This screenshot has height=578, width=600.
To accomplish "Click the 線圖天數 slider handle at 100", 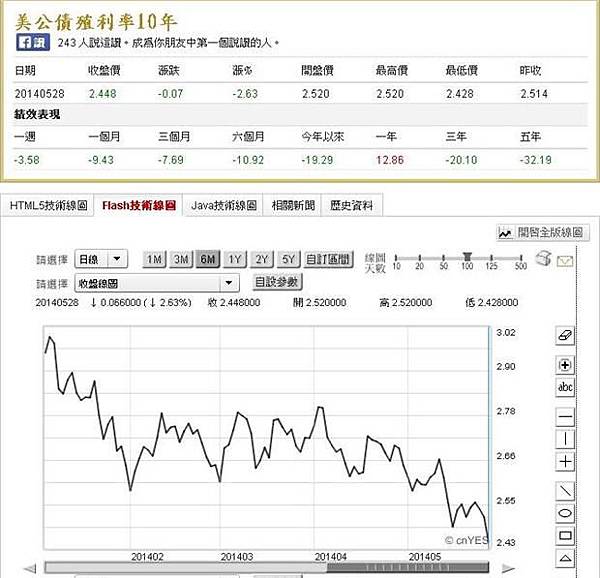I will click(x=467, y=257).
